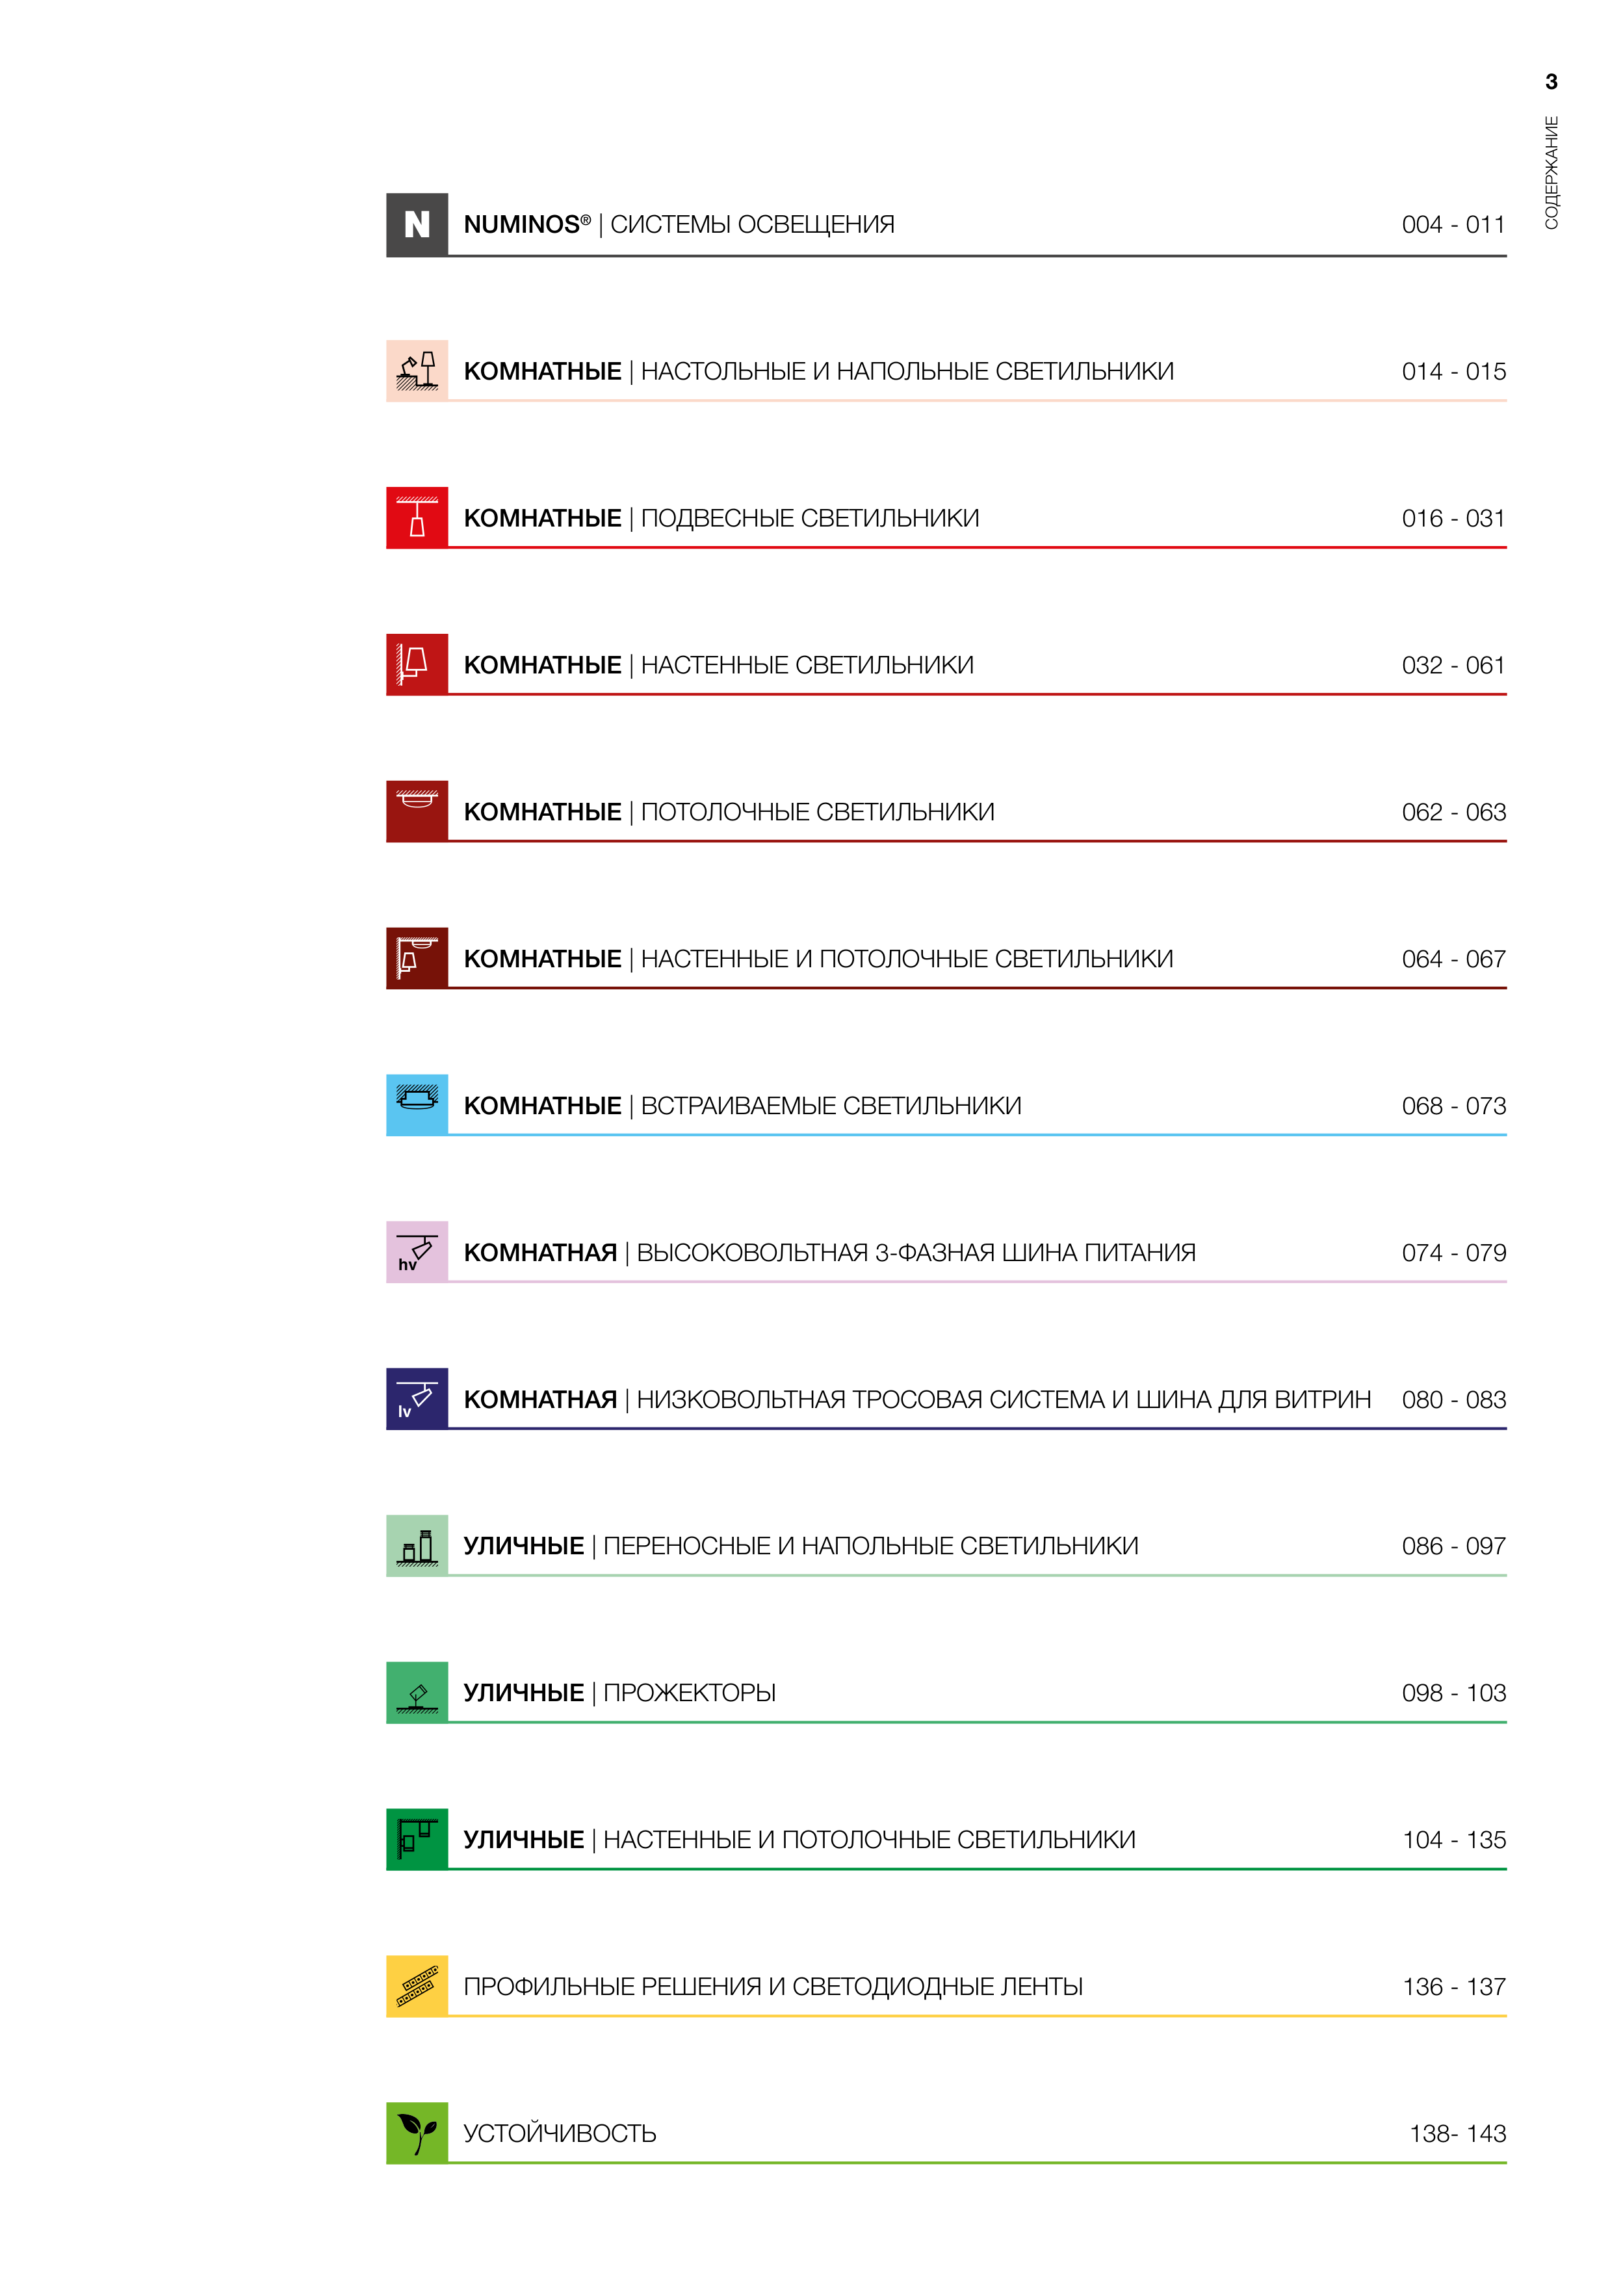This screenshot has width=1623, height=2296.
Task: Click the NUMINOS dark gray N icon
Action: [x=416, y=225]
